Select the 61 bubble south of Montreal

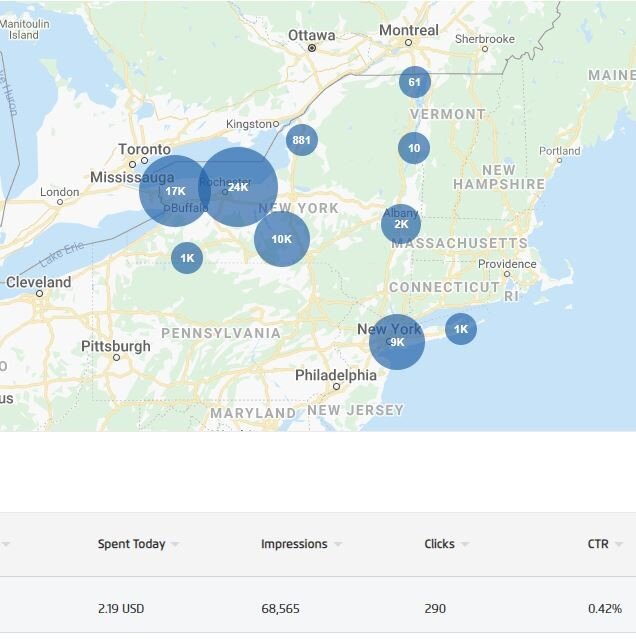[x=414, y=82]
